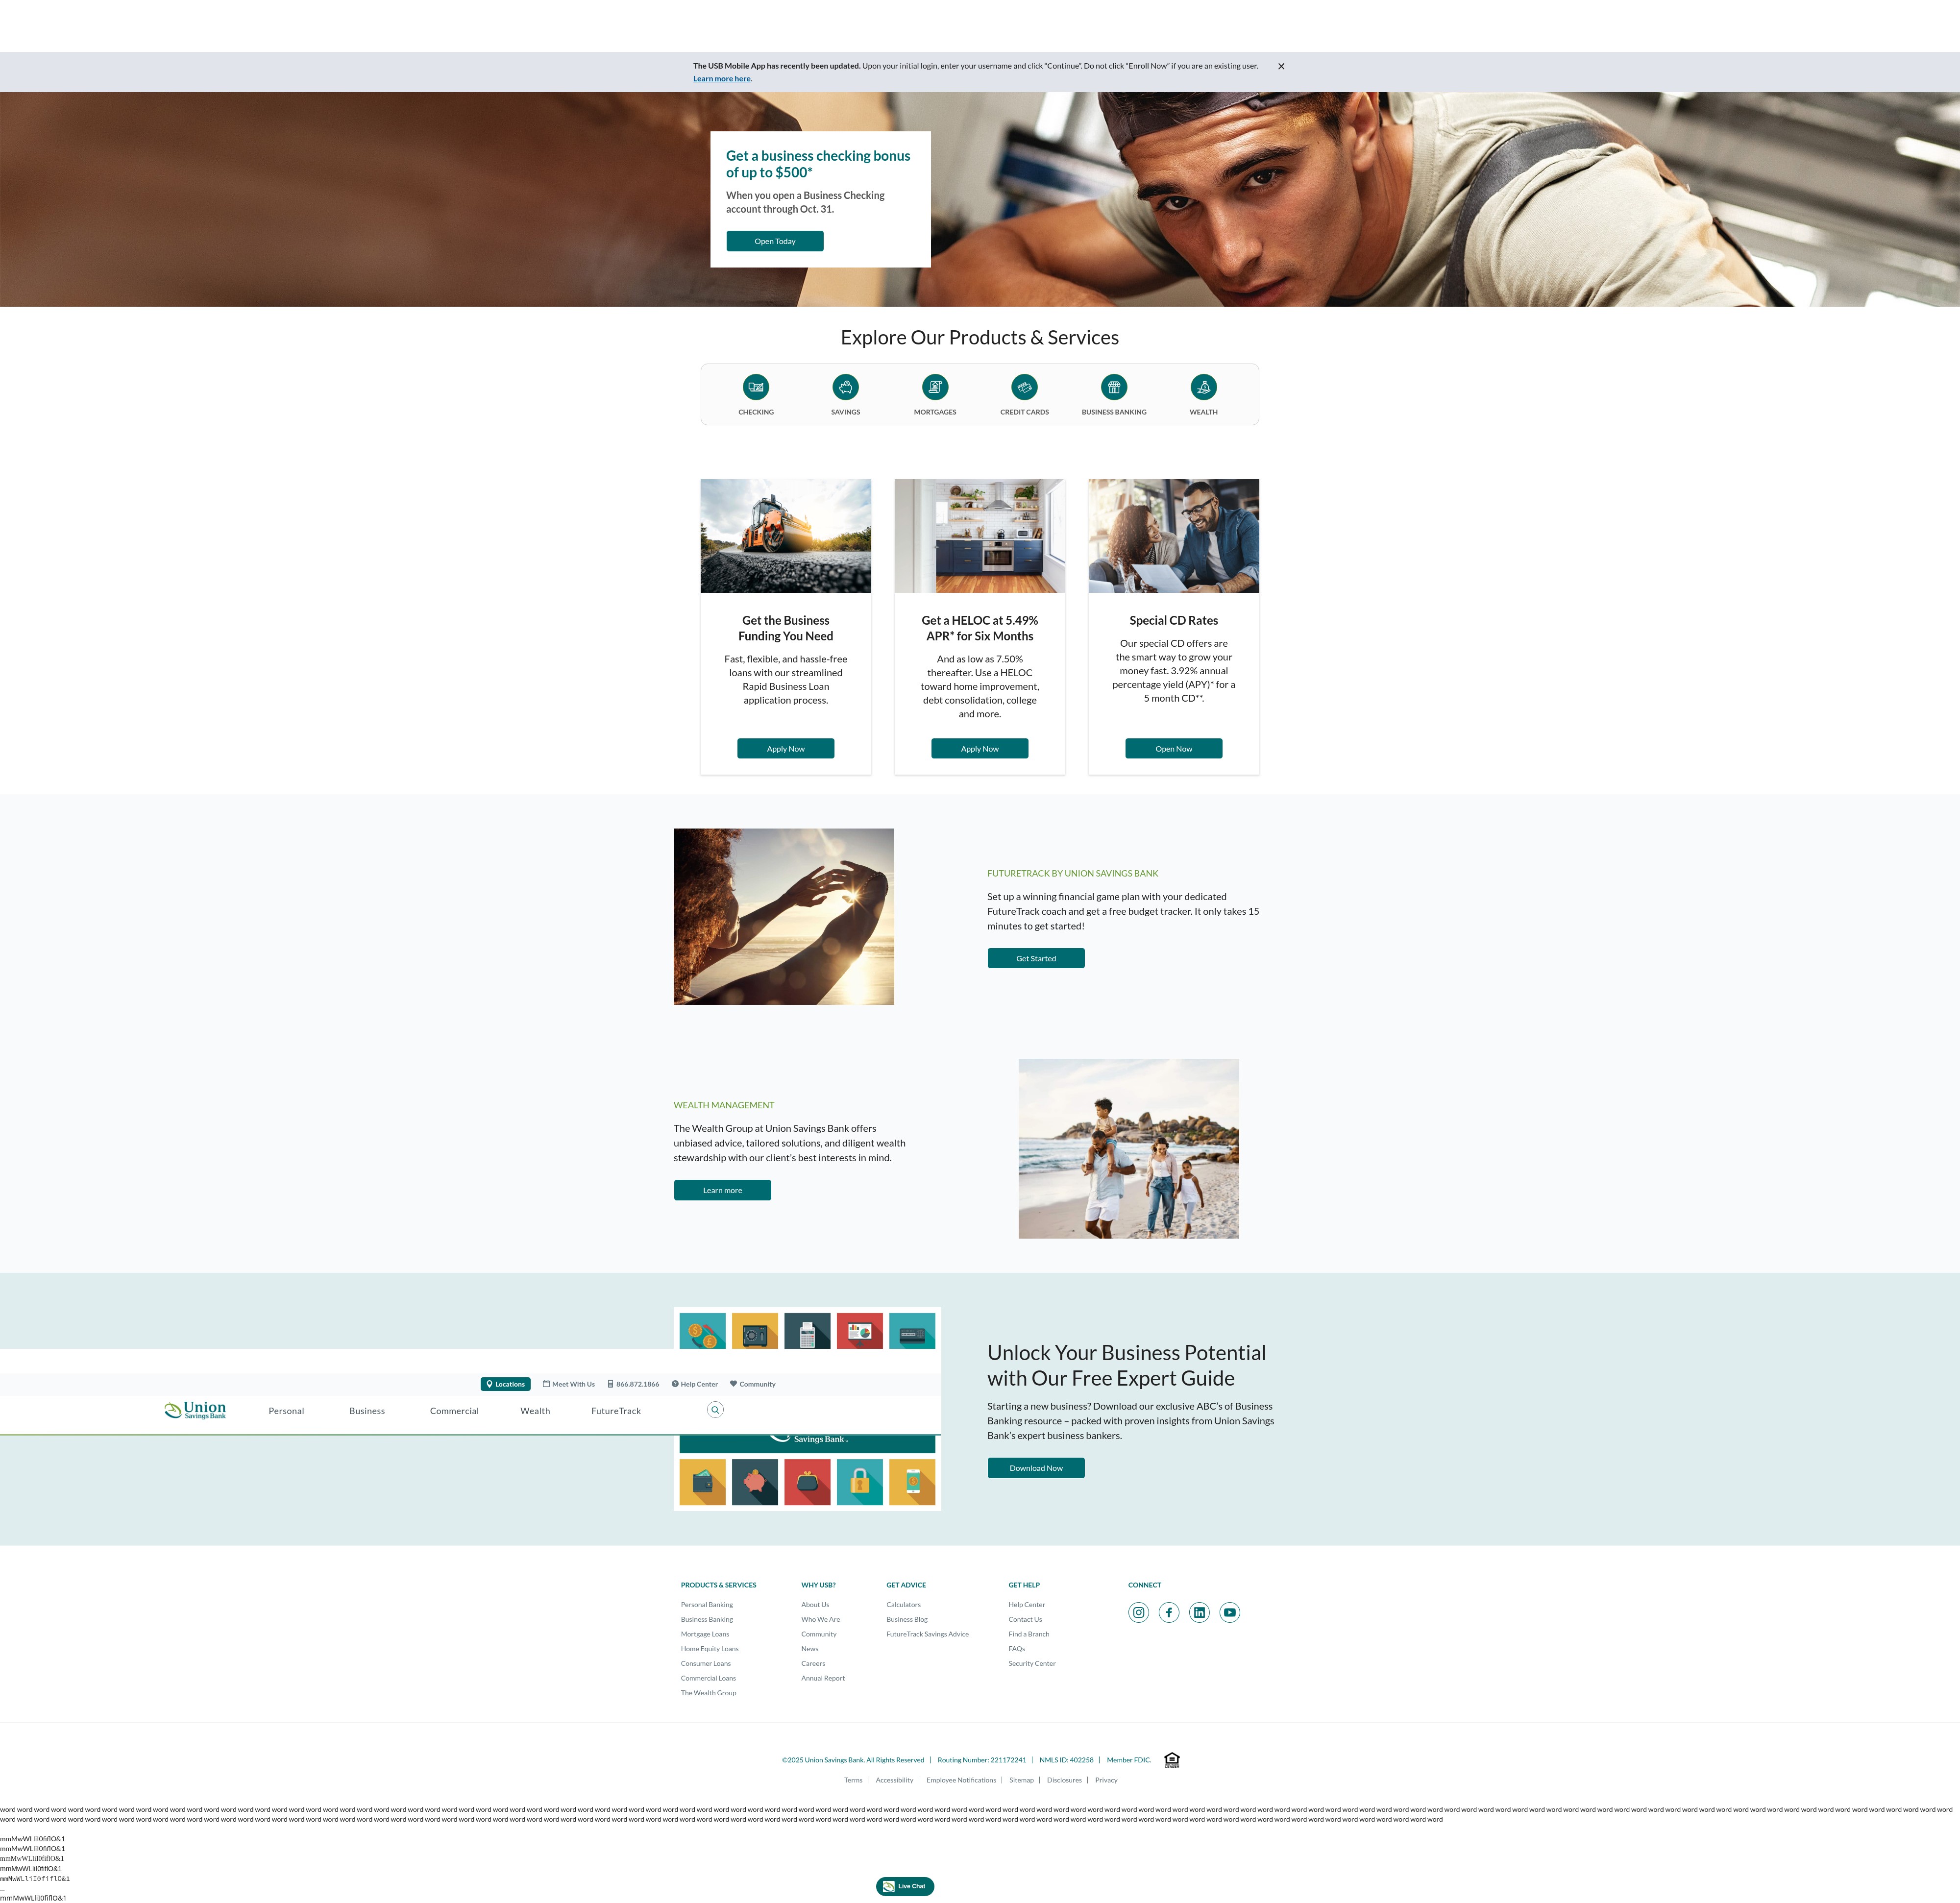Viewport: 1960px width, 1903px height.
Task: Open the Business menu
Action: point(367,1411)
